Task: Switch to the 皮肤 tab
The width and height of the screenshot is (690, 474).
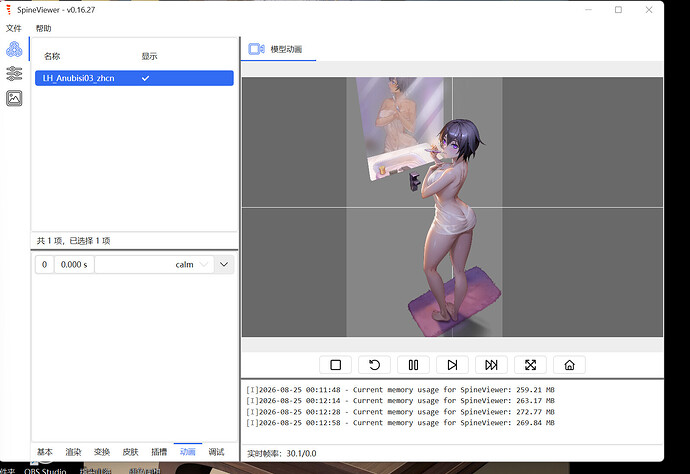Action: (x=131, y=452)
